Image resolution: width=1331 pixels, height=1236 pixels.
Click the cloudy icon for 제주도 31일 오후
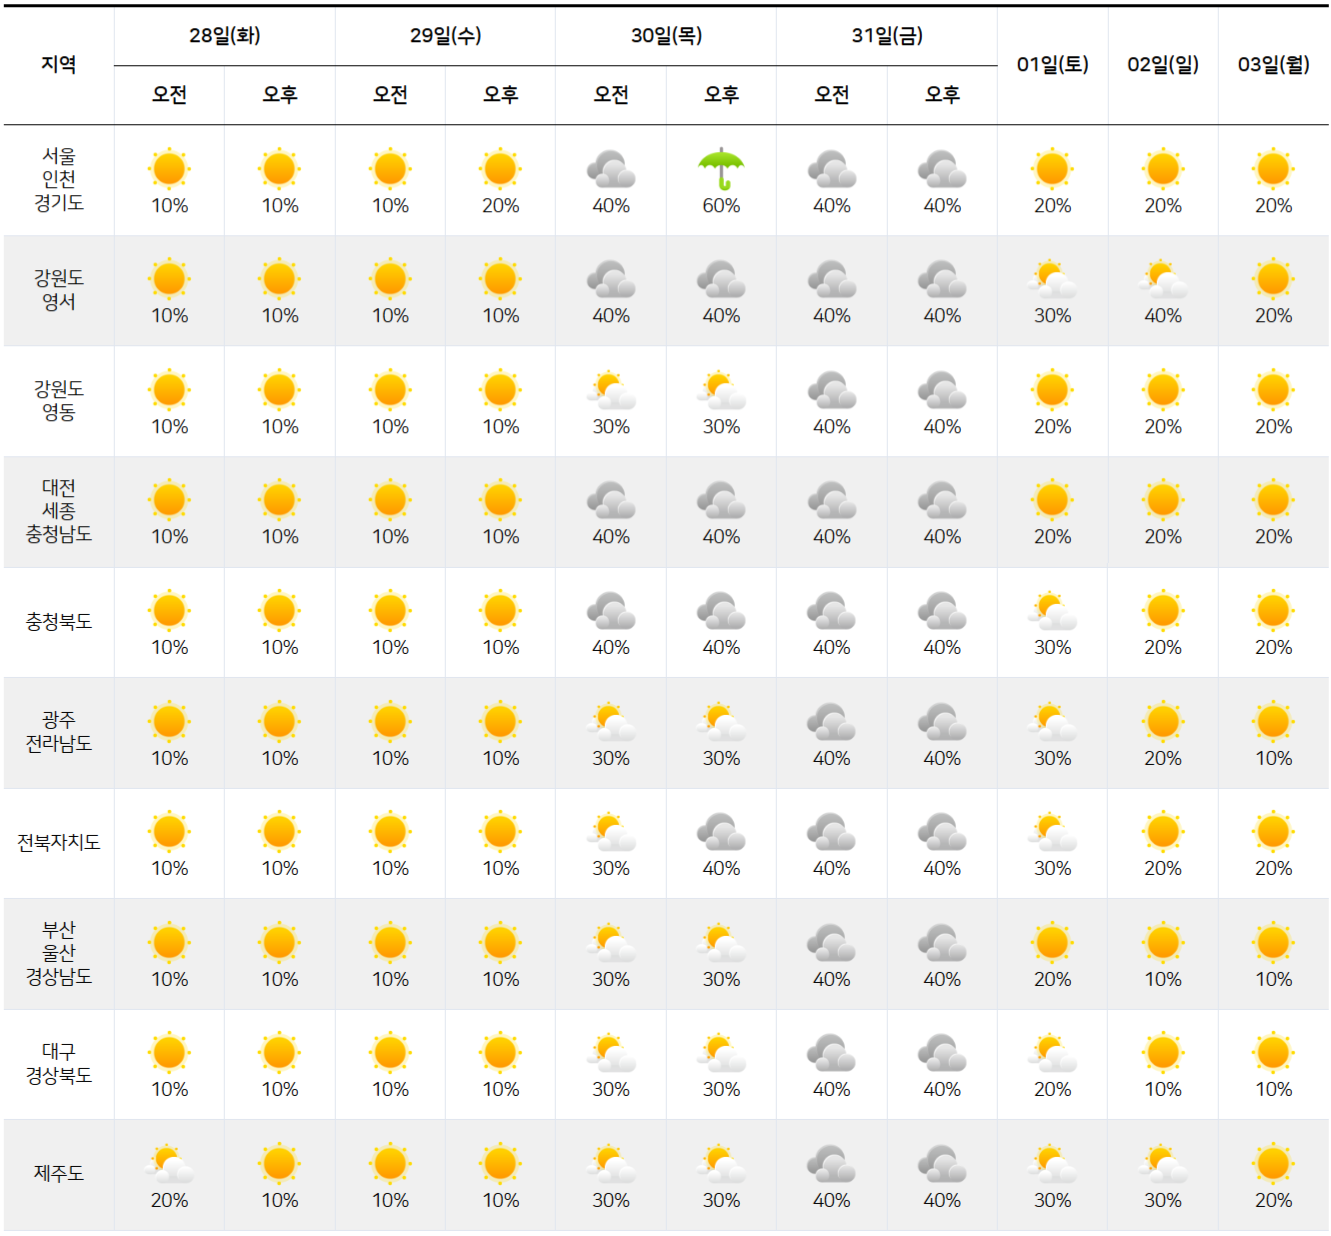[x=942, y=1164]
